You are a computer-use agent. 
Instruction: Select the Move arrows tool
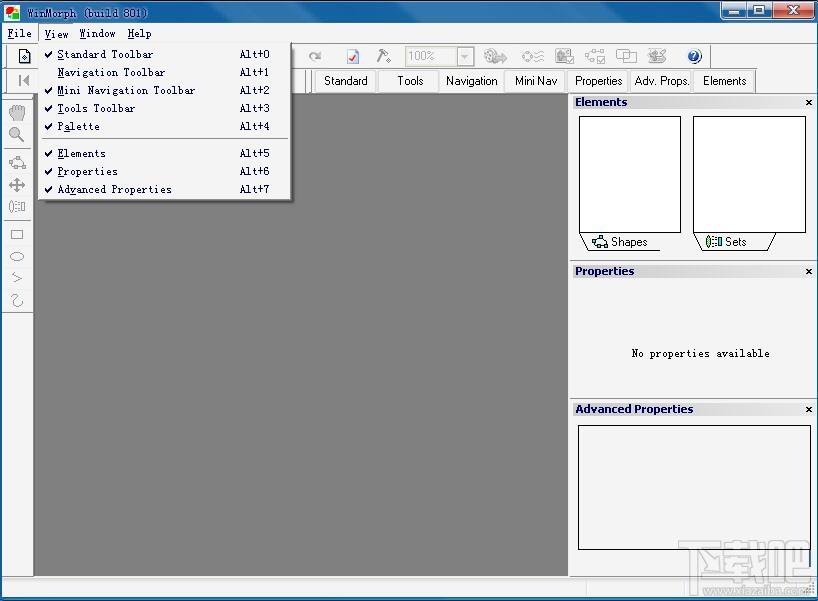tap(17, 185)
